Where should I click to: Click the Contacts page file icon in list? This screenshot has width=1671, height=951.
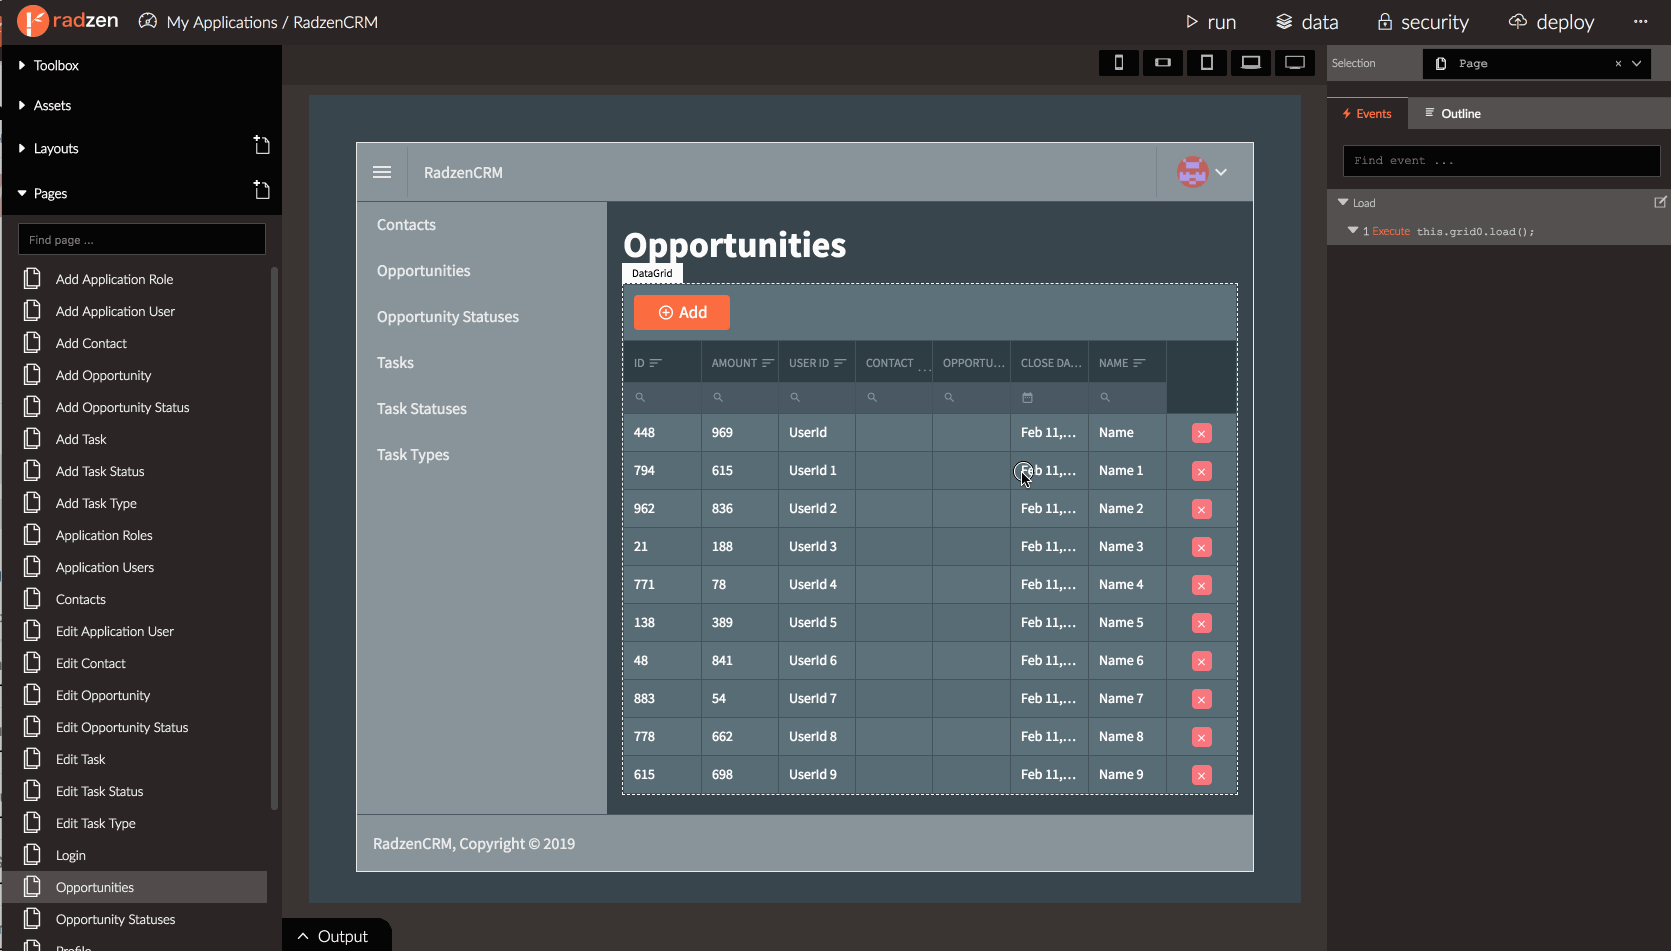pyautogui.click(x=32, y=598)
